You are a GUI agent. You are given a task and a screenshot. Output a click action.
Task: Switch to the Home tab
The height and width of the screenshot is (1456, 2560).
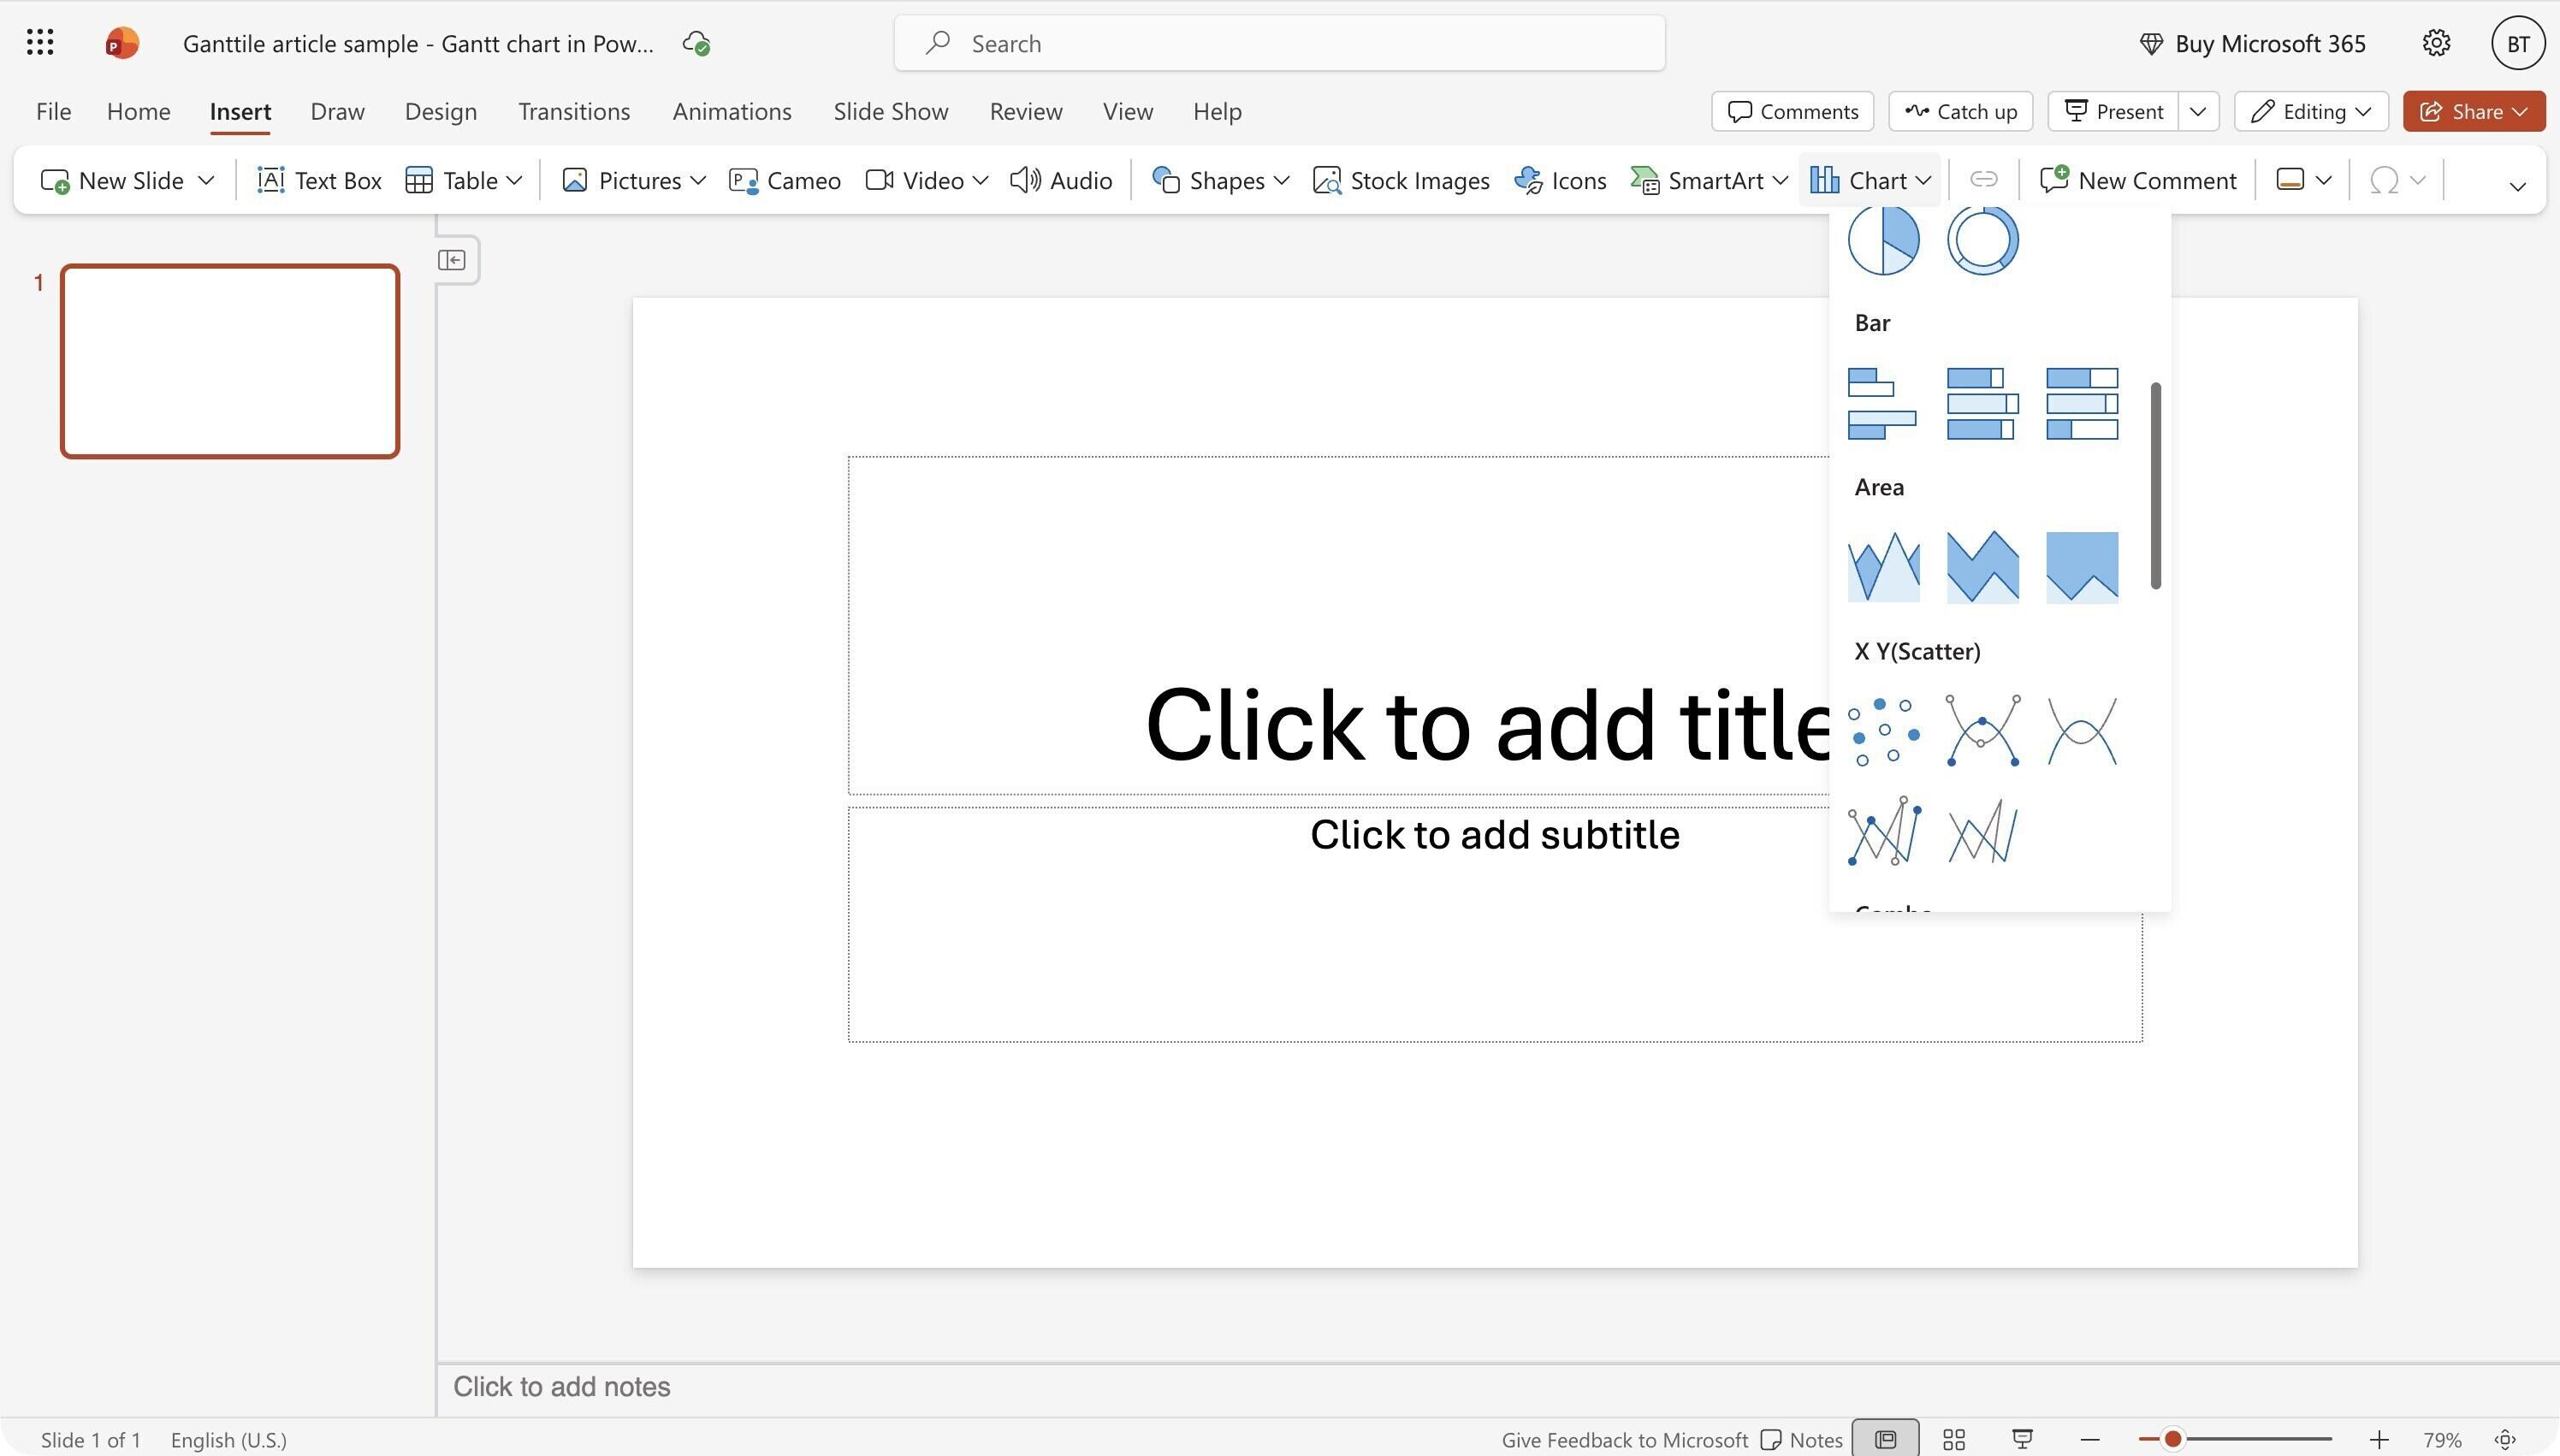pos(138,111)
